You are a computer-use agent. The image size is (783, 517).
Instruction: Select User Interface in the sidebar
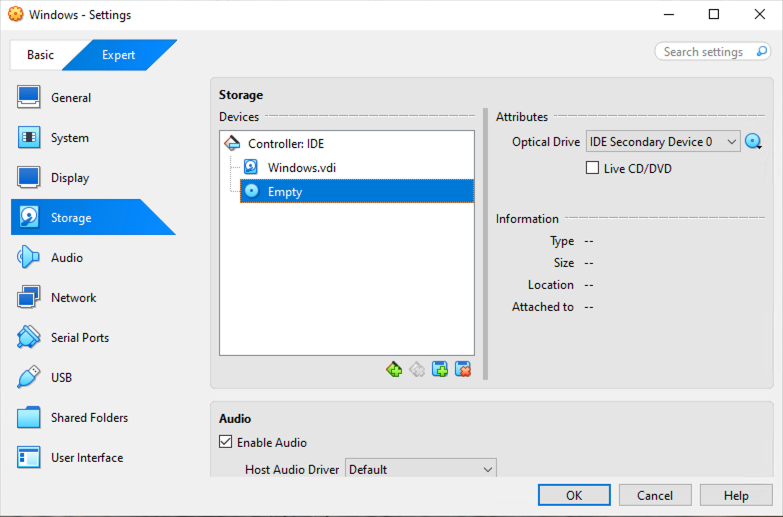(87, 458)
